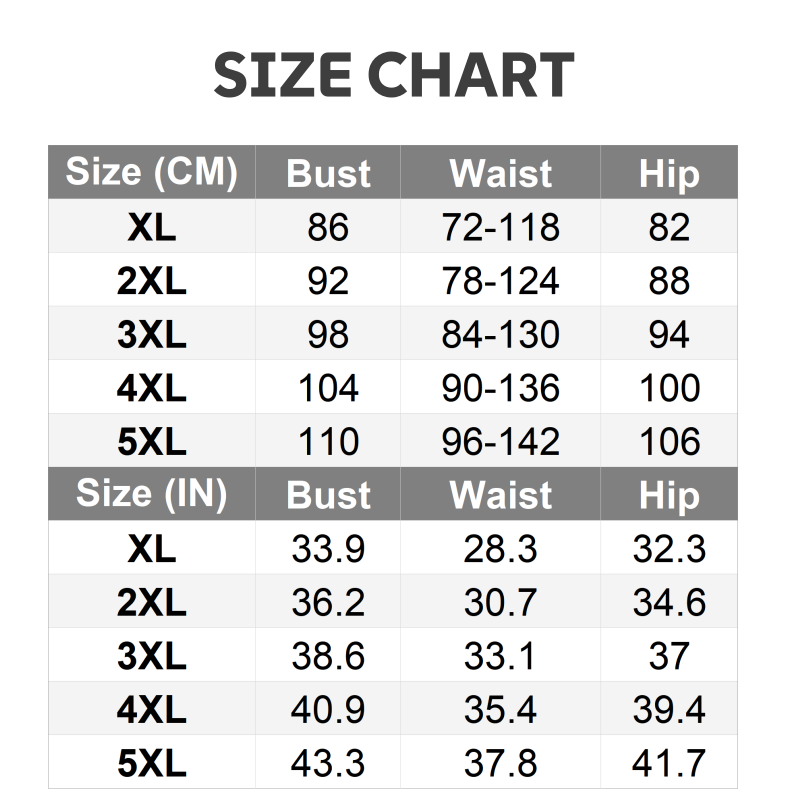Select the Size (IN) header cell
The image size is (800, 800).
click(x=152, y=494)
